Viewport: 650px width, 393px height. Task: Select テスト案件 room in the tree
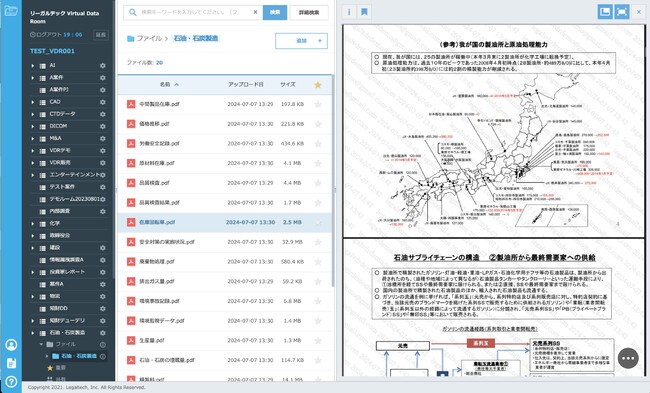[62, 187]
